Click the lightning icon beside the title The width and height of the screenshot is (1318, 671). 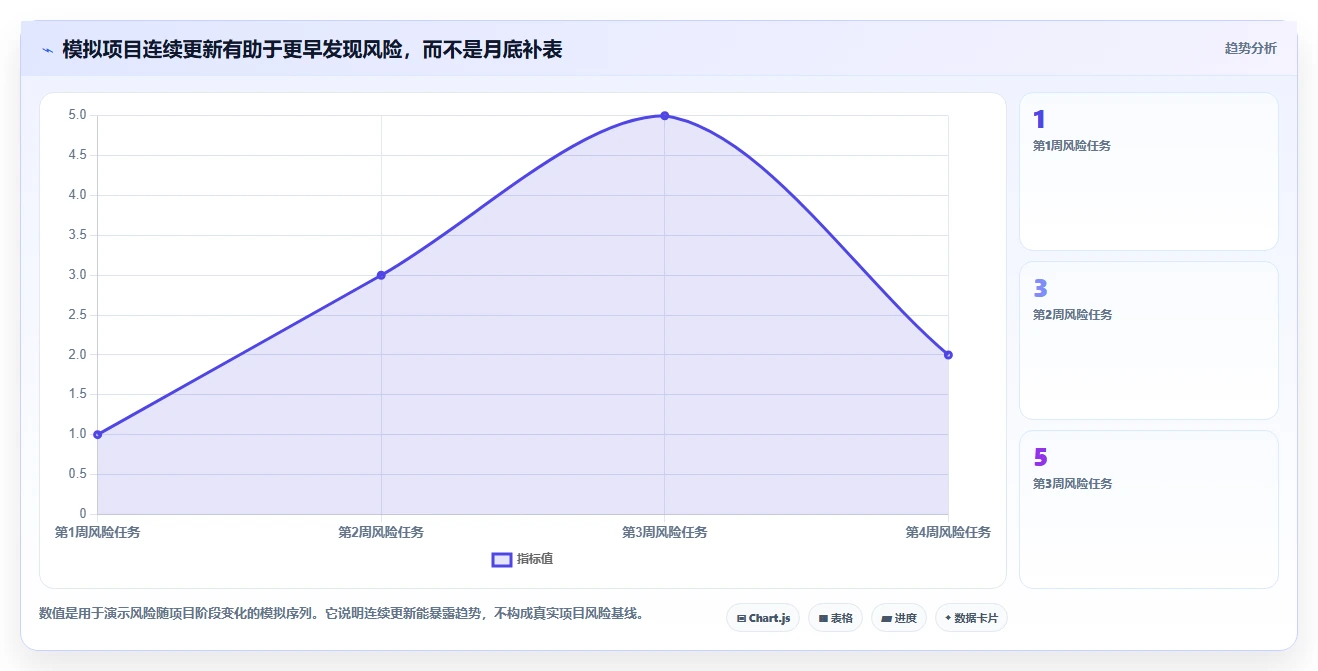(x=47, y=50)
